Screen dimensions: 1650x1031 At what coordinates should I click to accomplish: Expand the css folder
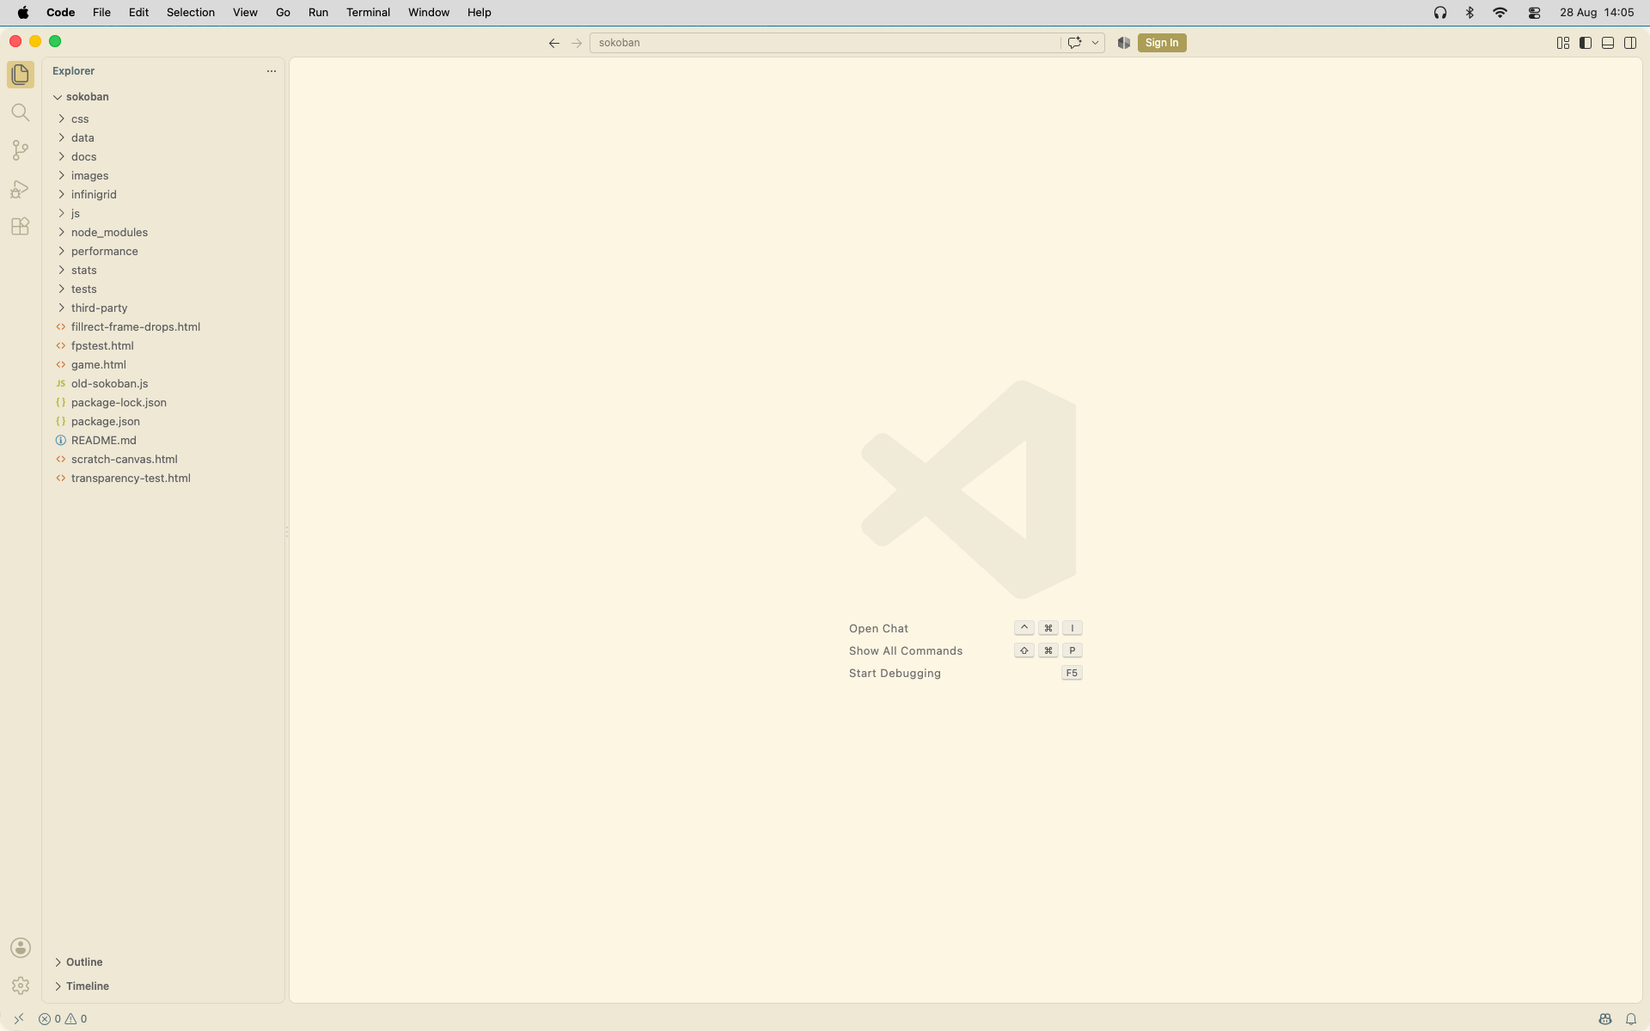(163, 119)
